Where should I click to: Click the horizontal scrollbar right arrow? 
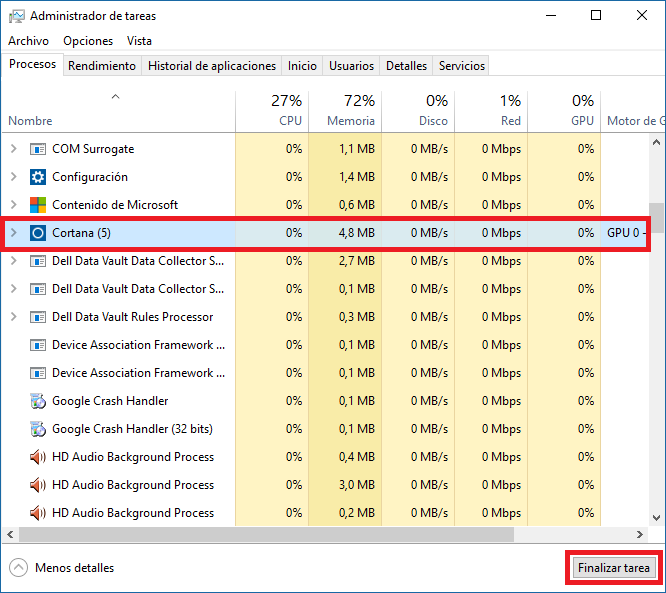(640, 534)
